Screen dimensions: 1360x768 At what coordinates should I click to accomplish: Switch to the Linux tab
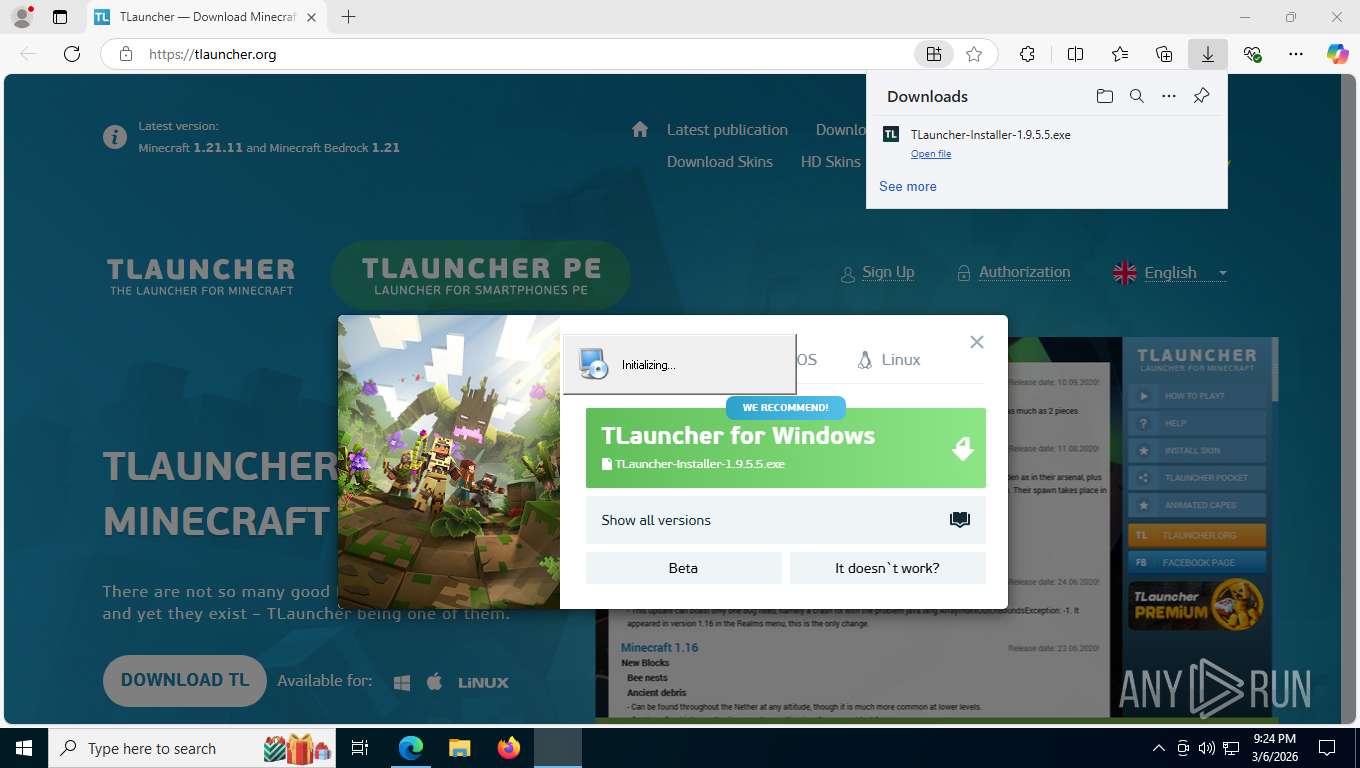point(888,360)
